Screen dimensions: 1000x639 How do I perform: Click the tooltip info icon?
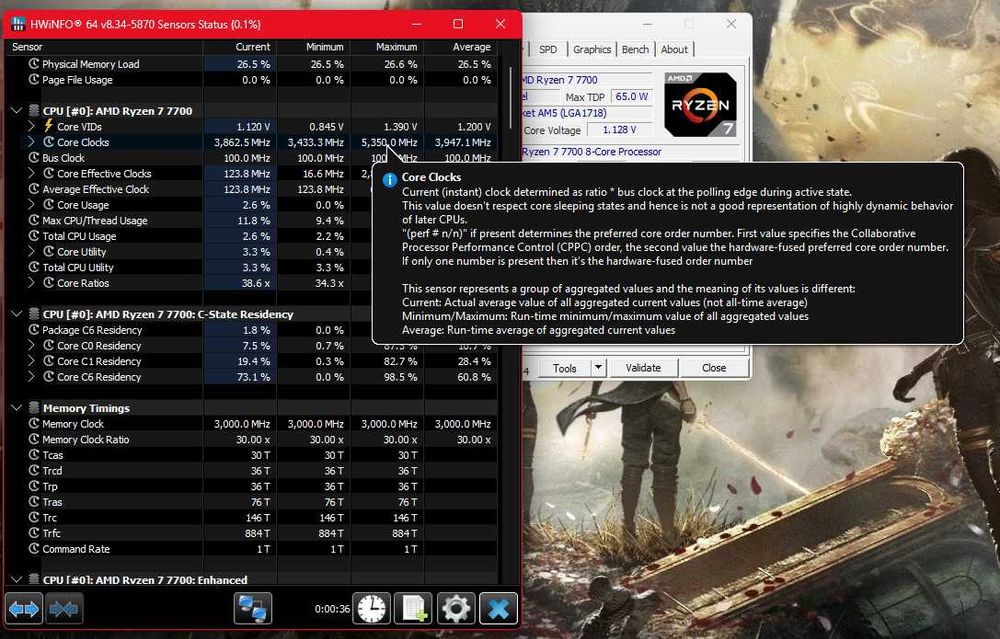[x=389, y=180]
